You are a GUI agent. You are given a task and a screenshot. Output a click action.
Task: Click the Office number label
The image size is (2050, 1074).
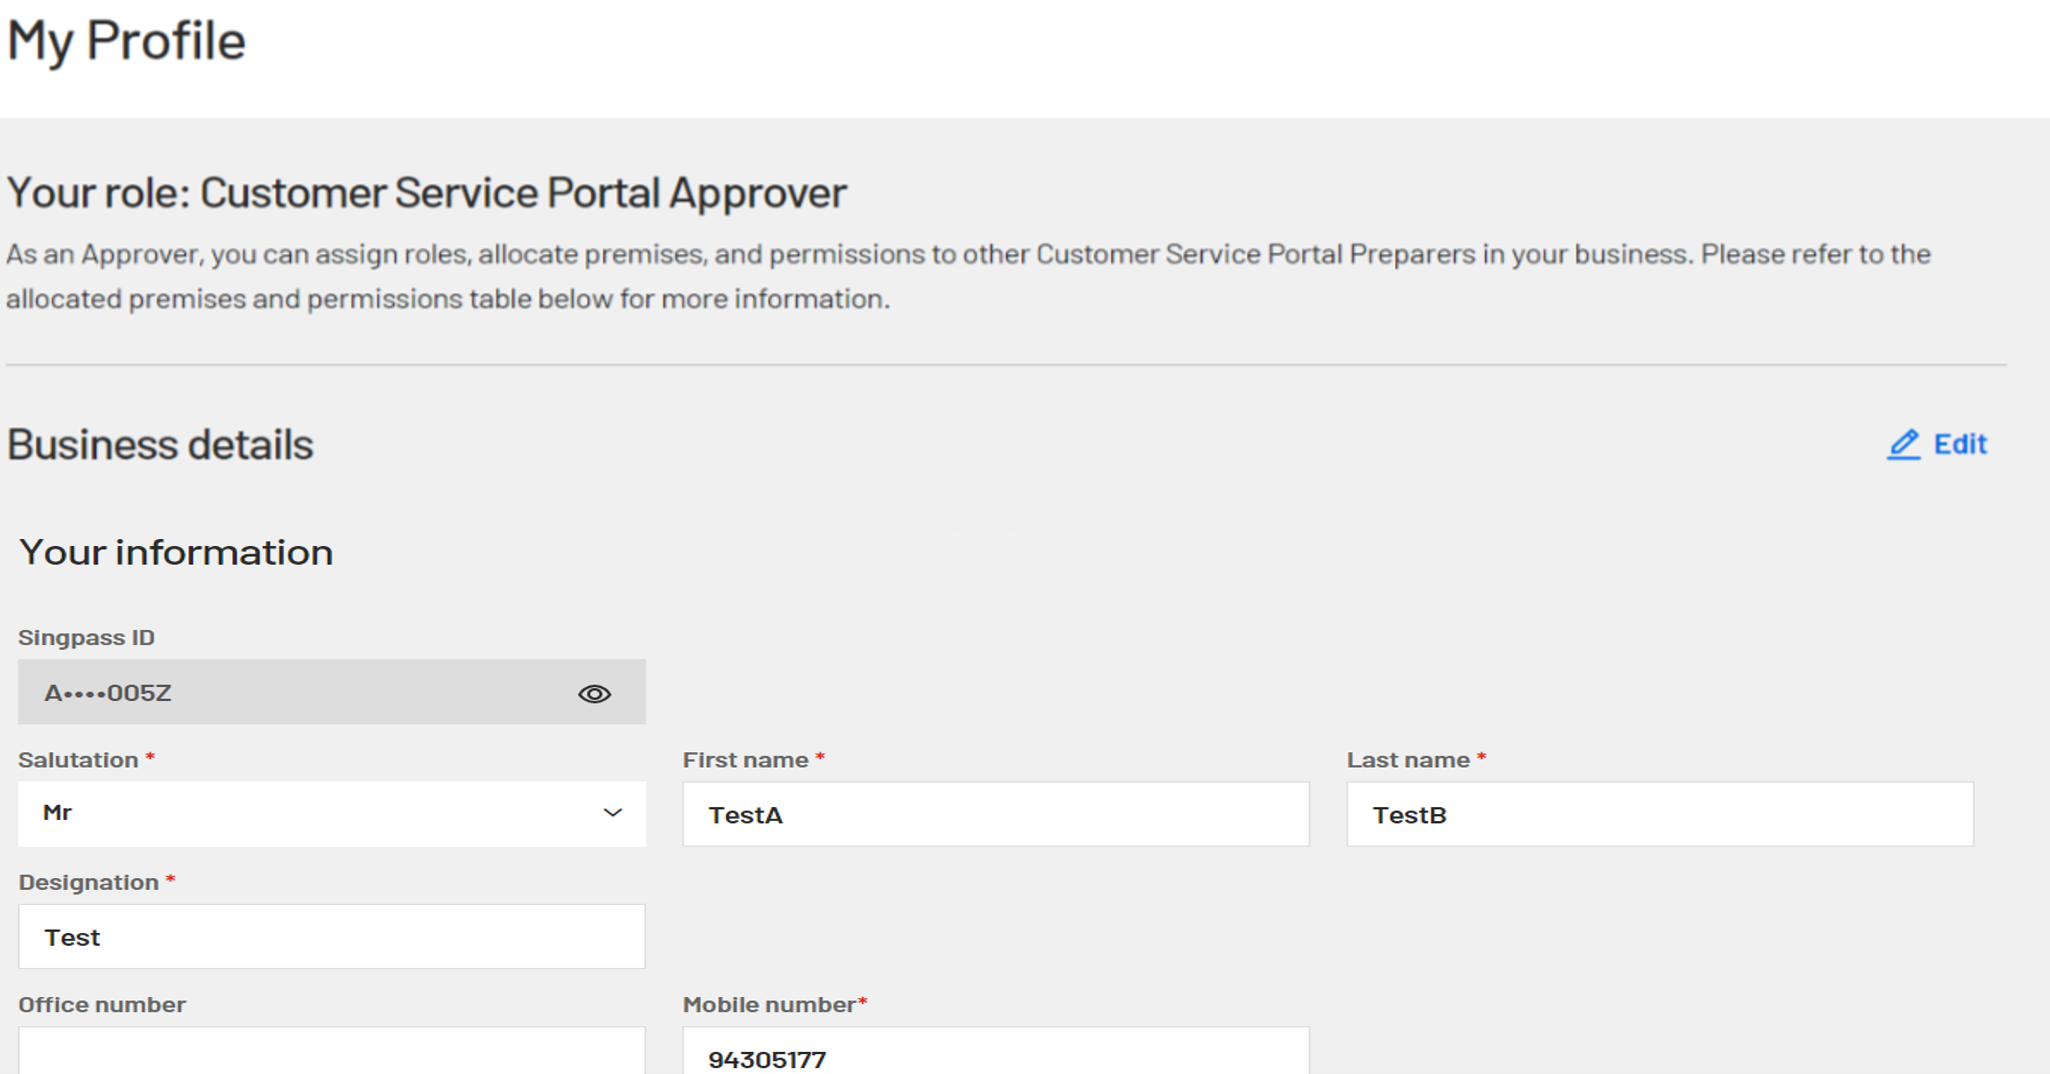(x=102, y=1004)
